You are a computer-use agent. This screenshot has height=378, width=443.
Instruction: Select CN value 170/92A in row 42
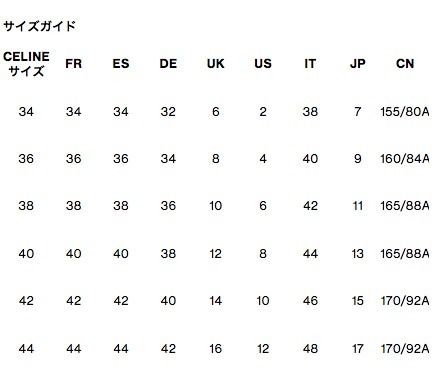point(405,301)
